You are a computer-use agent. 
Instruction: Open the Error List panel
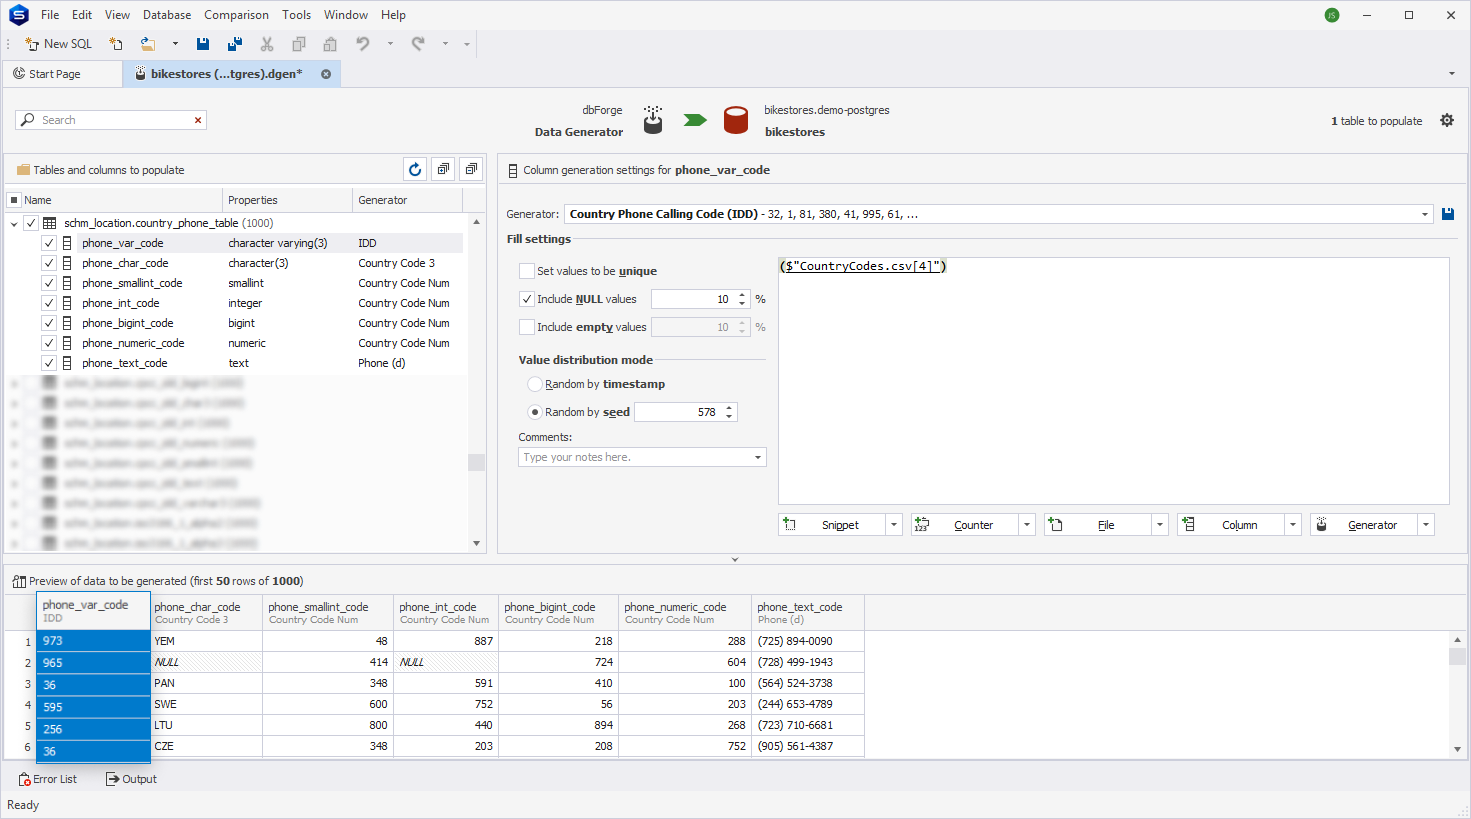click(x=47, y=779)
